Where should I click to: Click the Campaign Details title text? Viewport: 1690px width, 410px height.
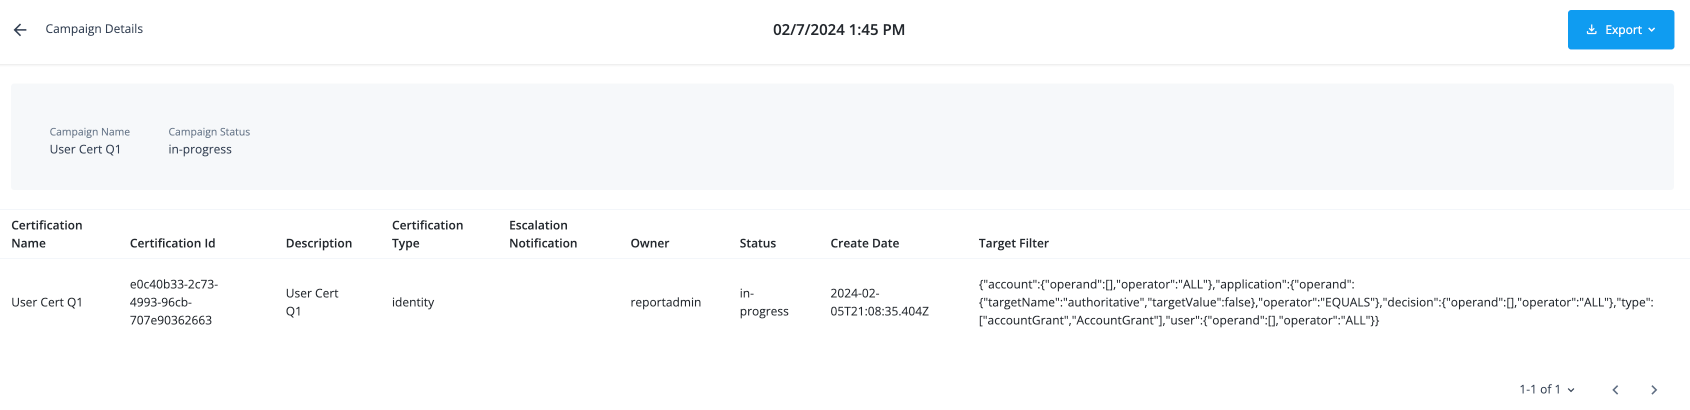tap(94, 29)
